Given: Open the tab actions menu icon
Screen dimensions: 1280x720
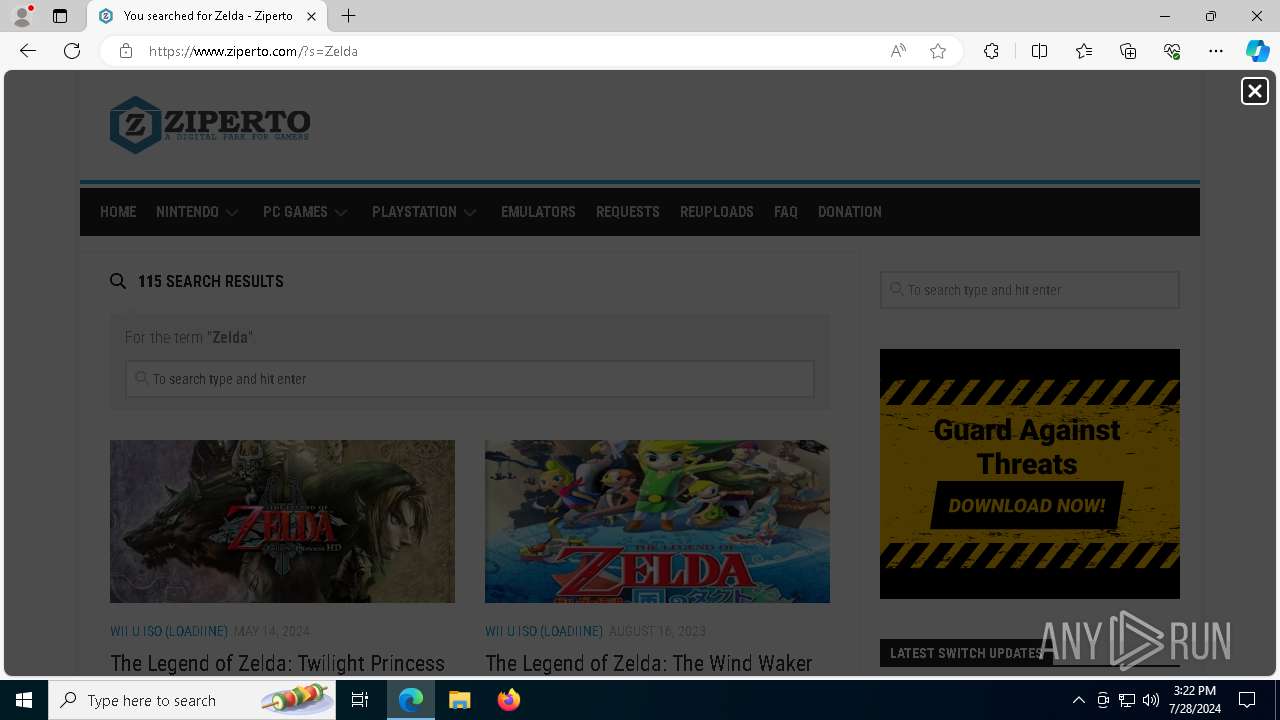Looking at the screenshot, I should 60,16.
